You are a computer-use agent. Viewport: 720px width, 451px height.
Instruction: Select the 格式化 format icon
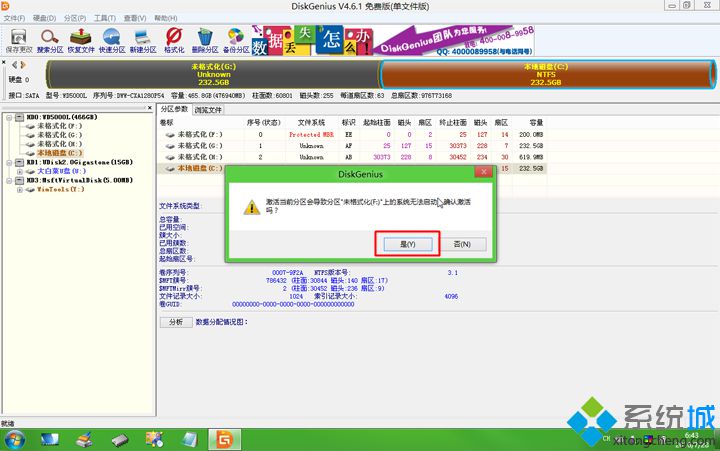tap(174, 40)
